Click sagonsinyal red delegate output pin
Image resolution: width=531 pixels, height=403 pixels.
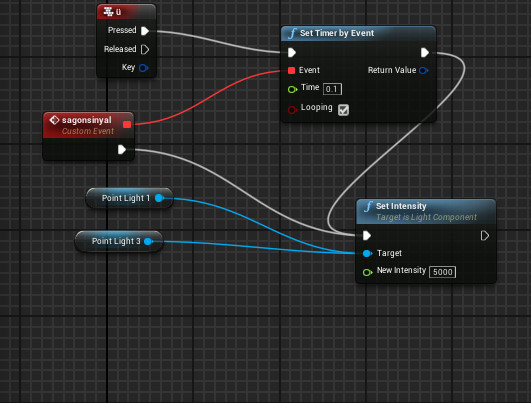tap(127, 125)
